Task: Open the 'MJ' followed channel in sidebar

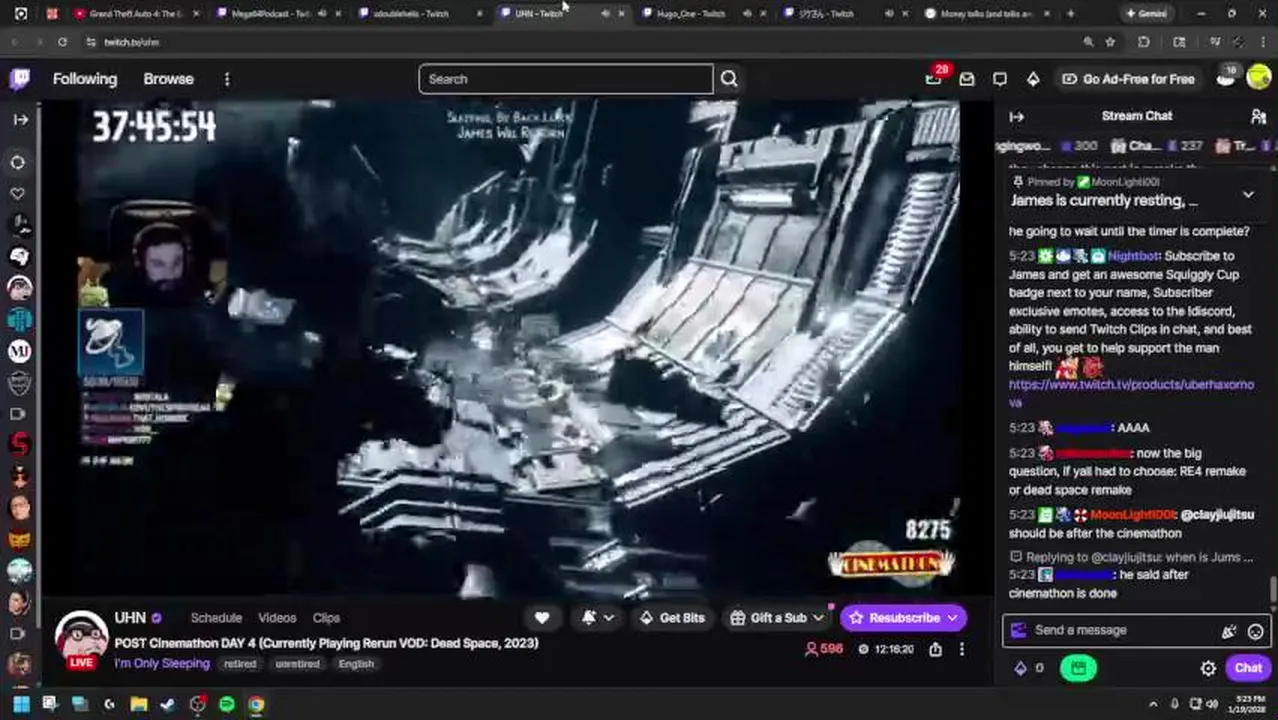Action: pos(19,351)
